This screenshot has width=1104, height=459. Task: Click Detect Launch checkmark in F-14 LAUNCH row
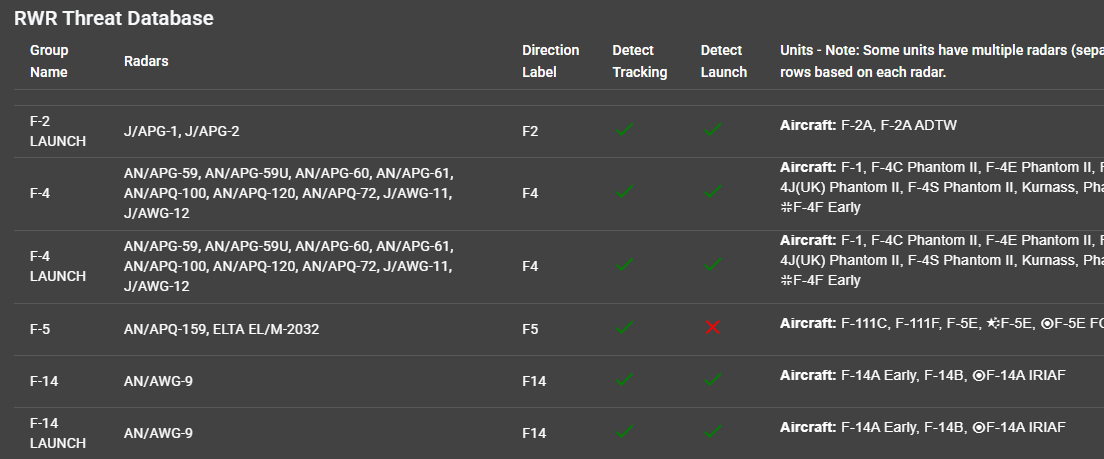(x=713, y=431)
